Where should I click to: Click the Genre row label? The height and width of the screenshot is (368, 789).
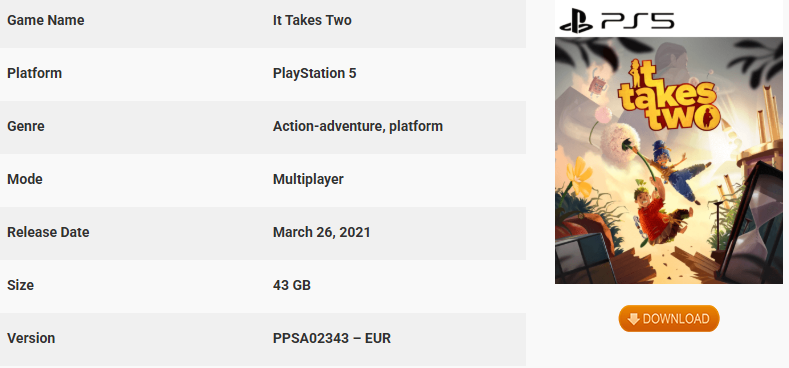(x=26, y=126)
